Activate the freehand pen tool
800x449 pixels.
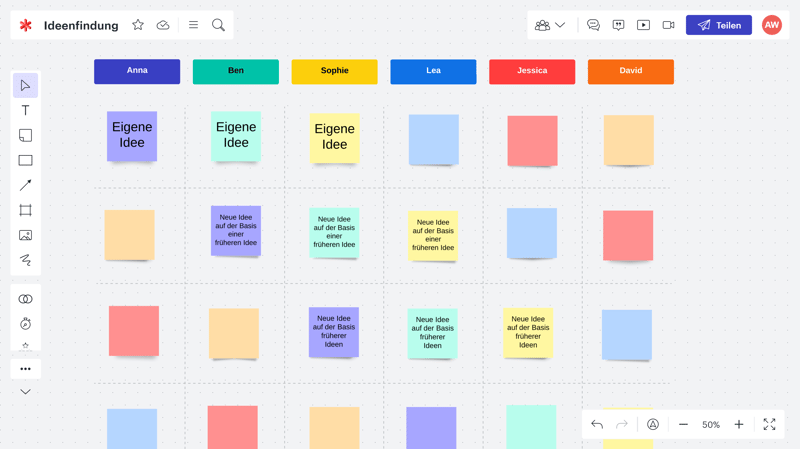(x=25, y=260)
